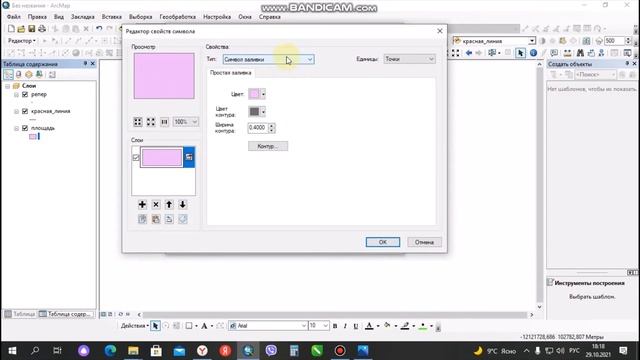Screen dimensions: 640x360
Task: Open the Единицы units dropdown
Action: [409, 59]
